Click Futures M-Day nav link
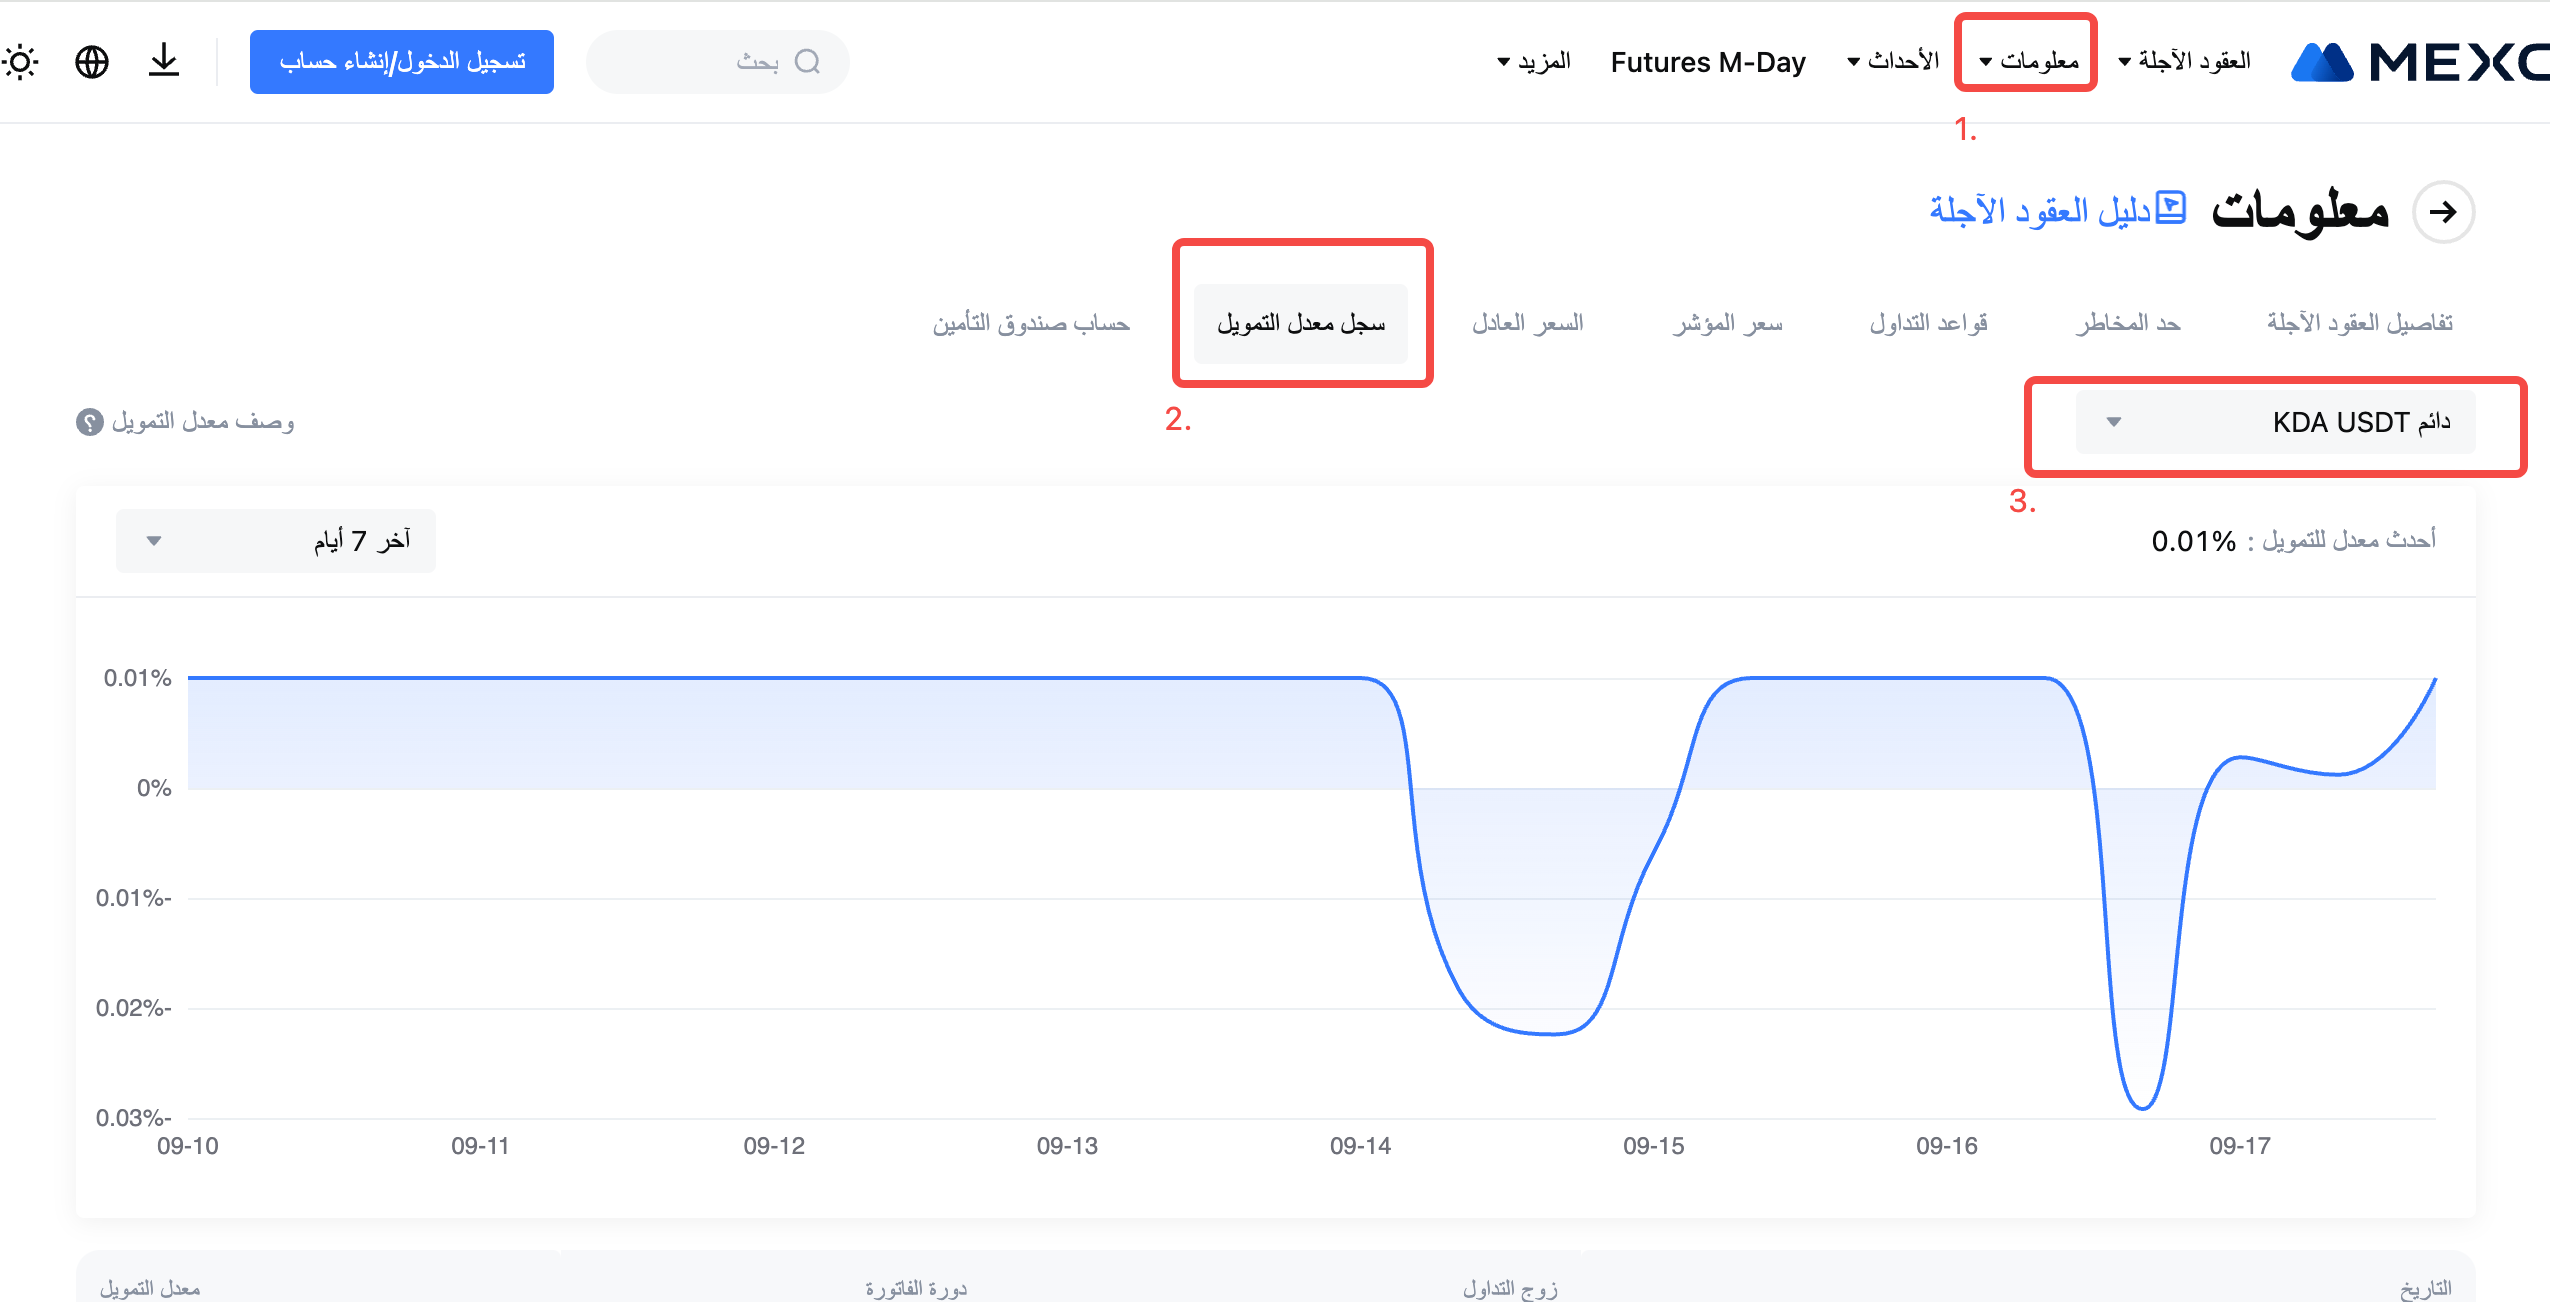 point(1708,62)
